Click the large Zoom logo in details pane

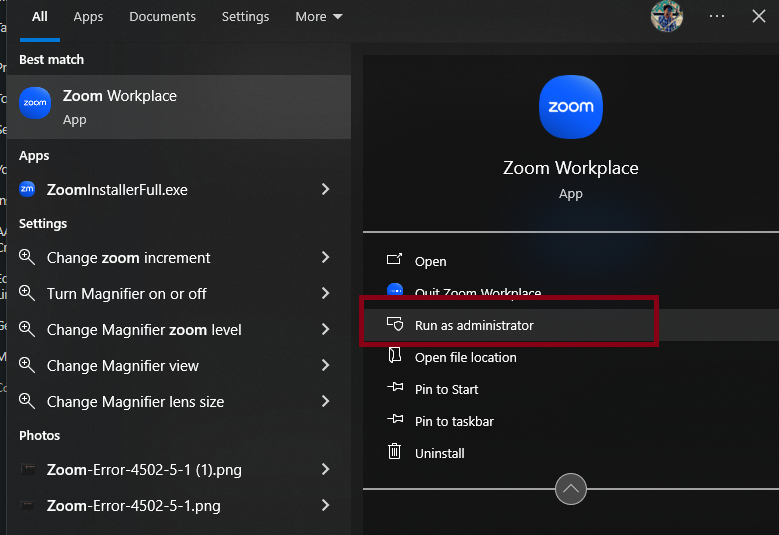tap(570, 107)
